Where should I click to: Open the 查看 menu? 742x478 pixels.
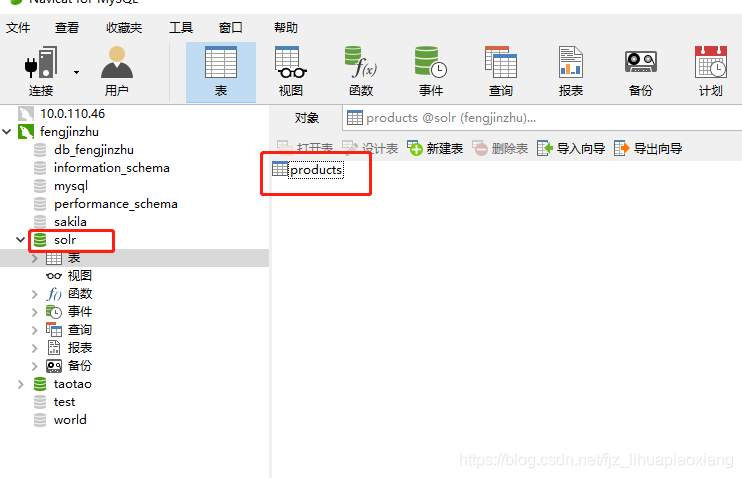point(67,27)
